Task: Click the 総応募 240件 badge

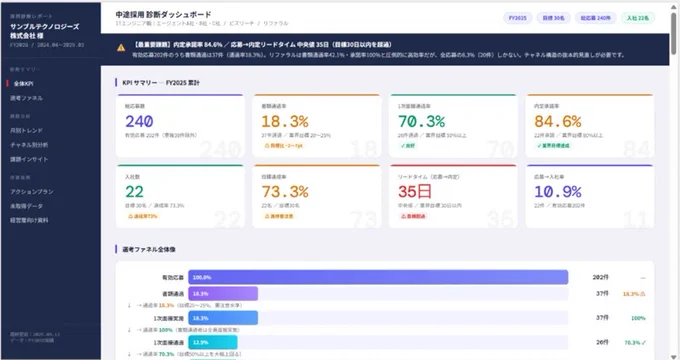Action: coord(595,18)
